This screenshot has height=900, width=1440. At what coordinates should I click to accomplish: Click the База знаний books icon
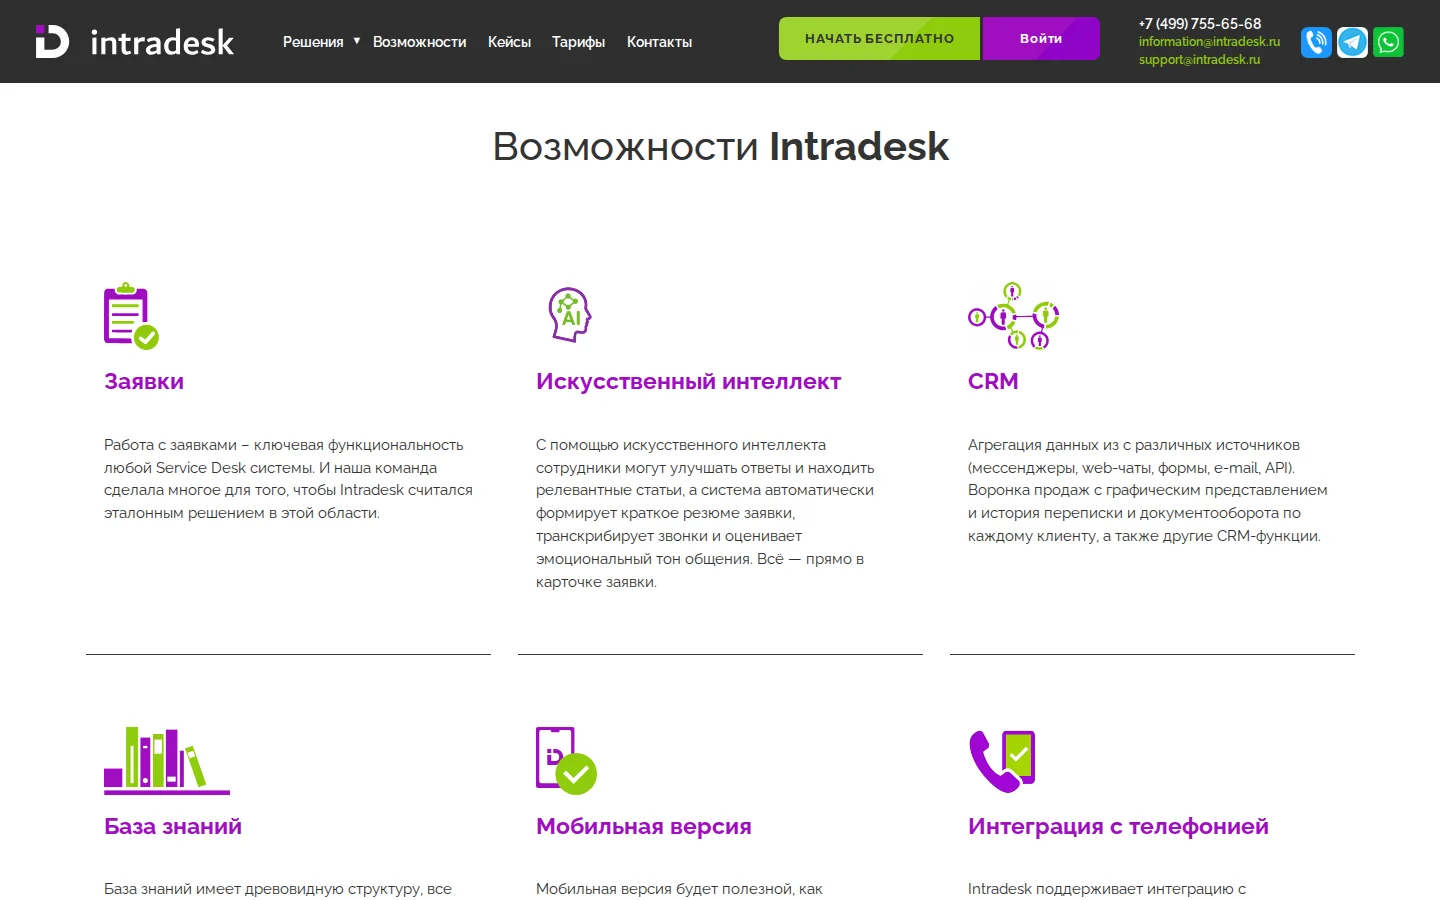(167, 760)
